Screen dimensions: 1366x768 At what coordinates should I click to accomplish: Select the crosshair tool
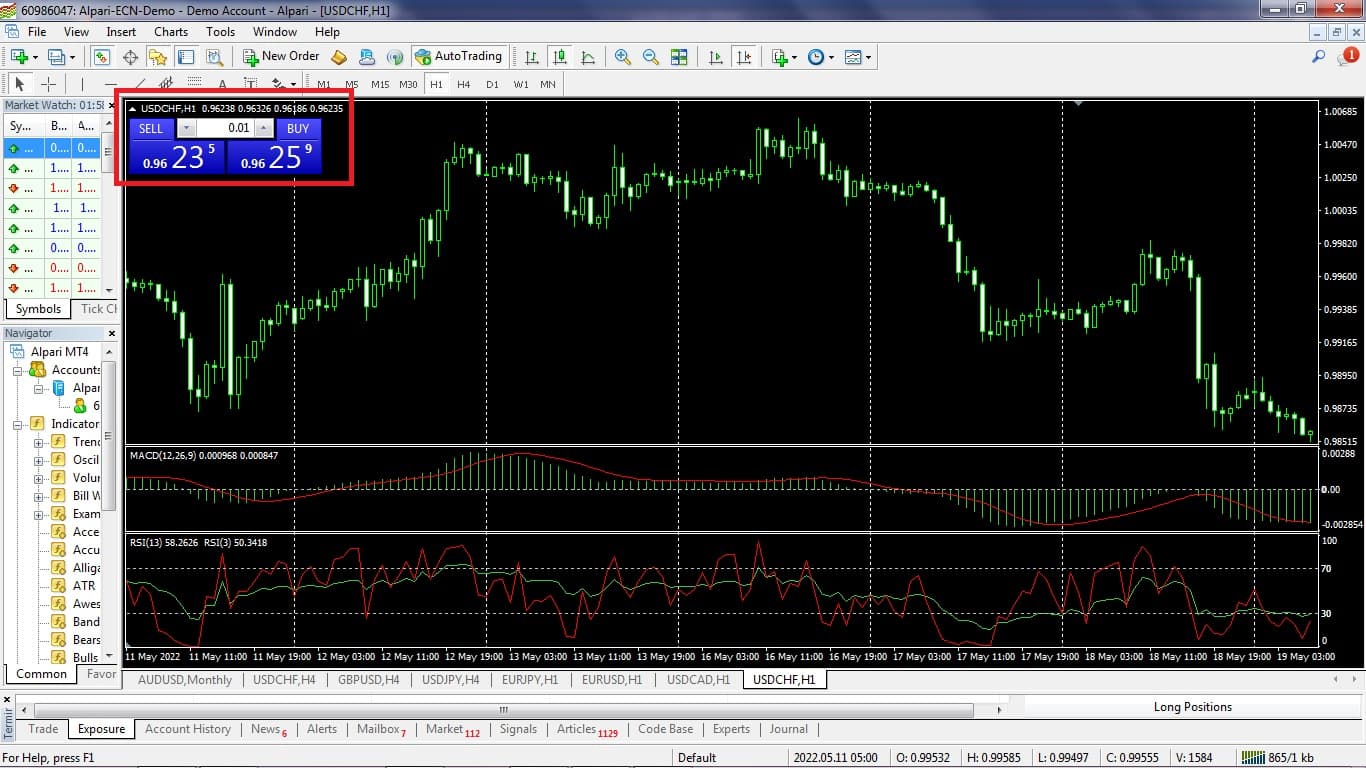coord(48,84)
